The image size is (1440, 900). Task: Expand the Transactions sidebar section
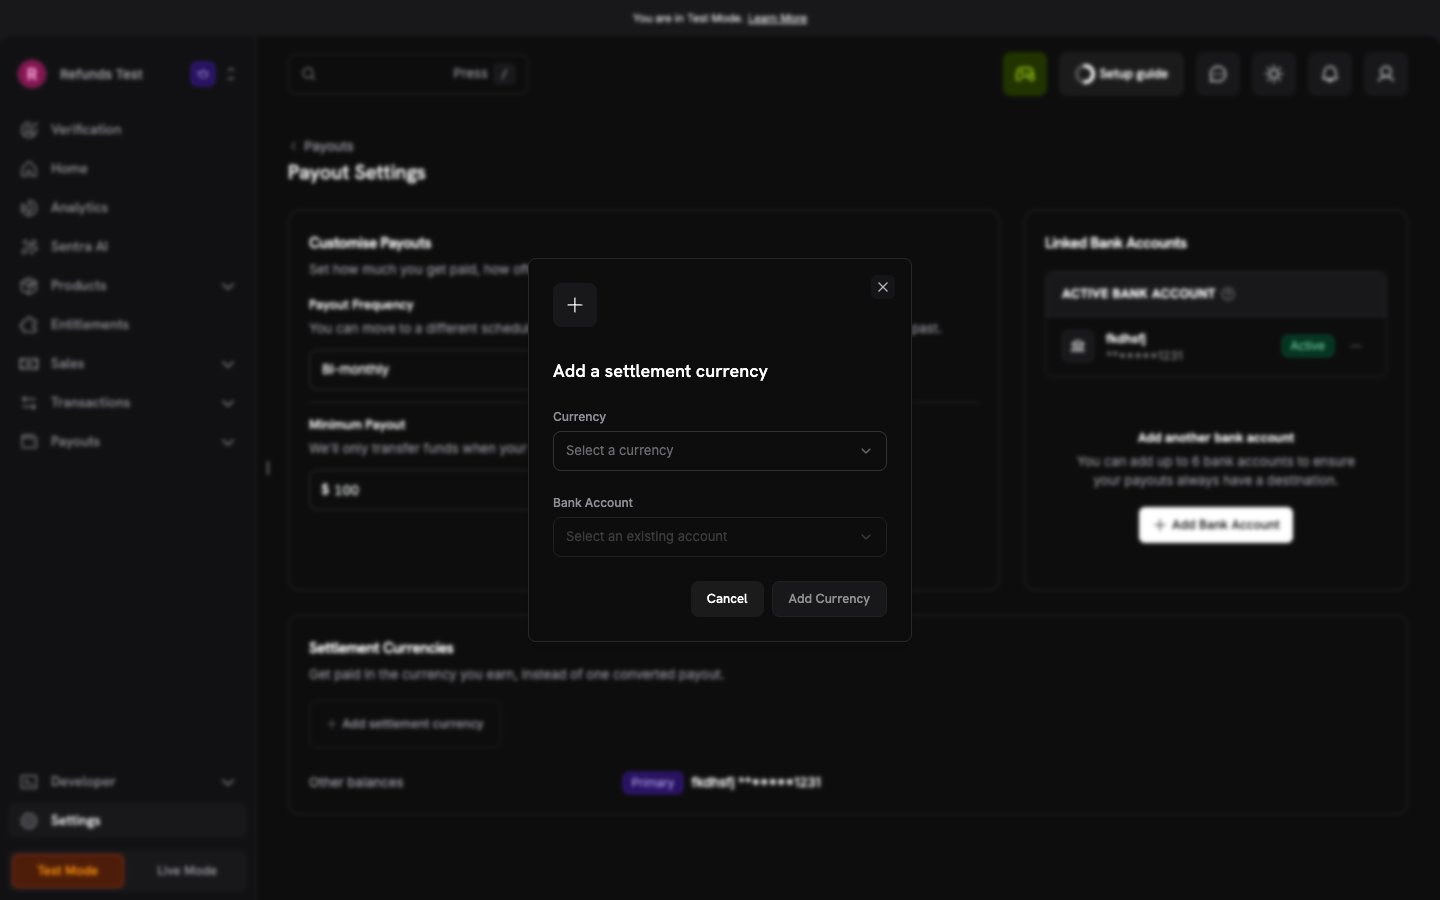click(128, 403)
